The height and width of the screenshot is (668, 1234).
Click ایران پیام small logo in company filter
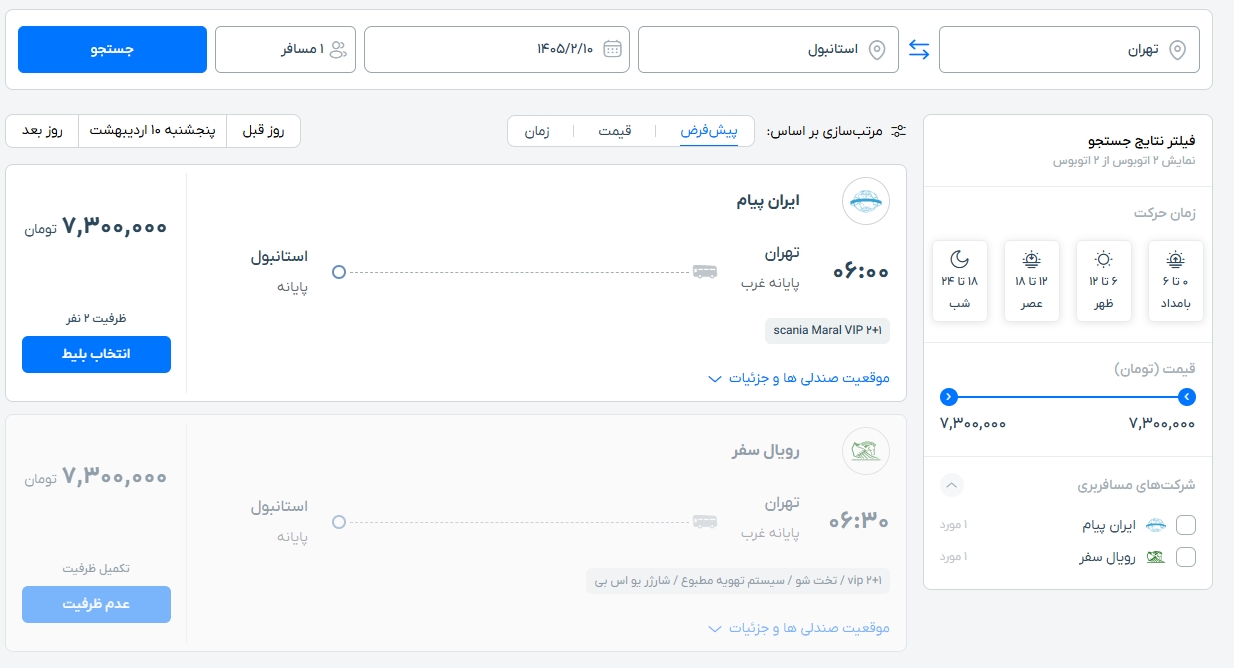(x=1155, y=526)
